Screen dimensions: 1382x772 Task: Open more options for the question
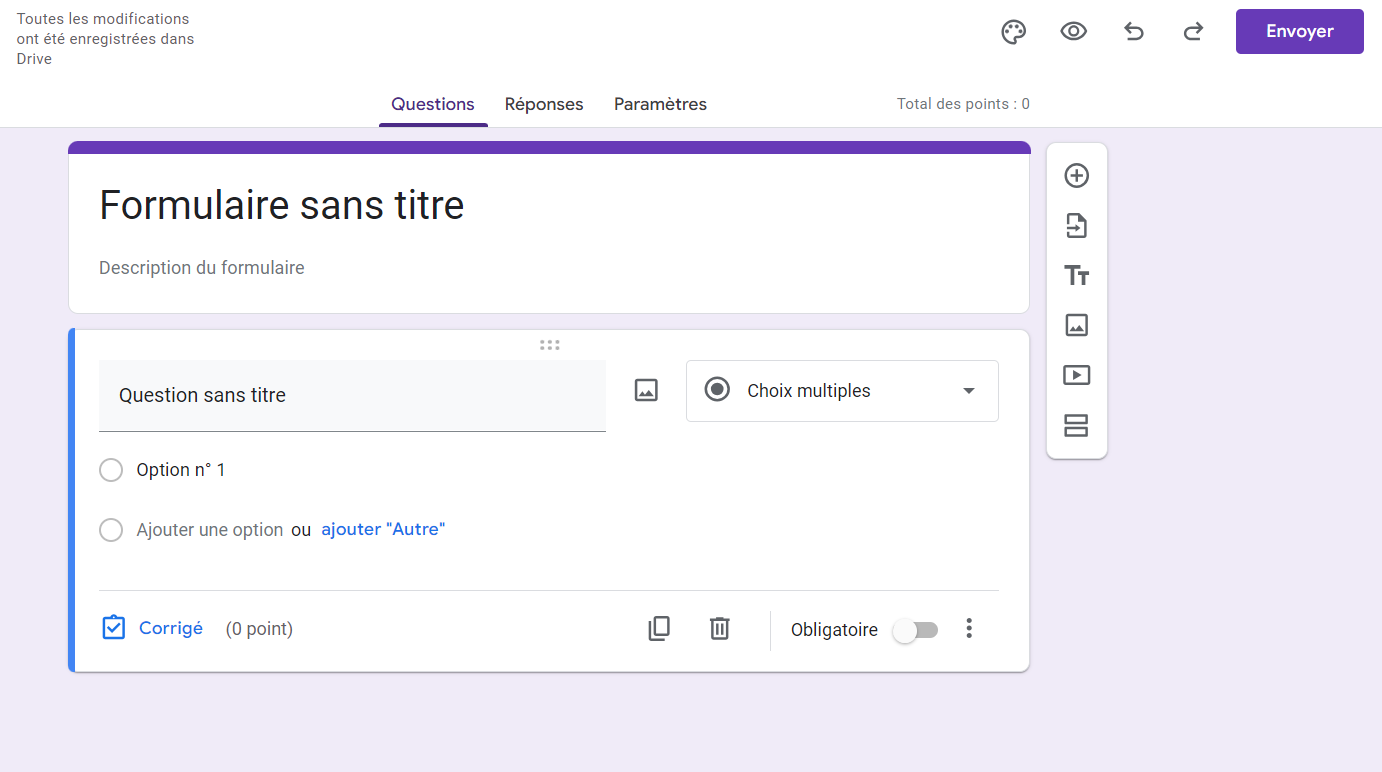tap(968, 628)
